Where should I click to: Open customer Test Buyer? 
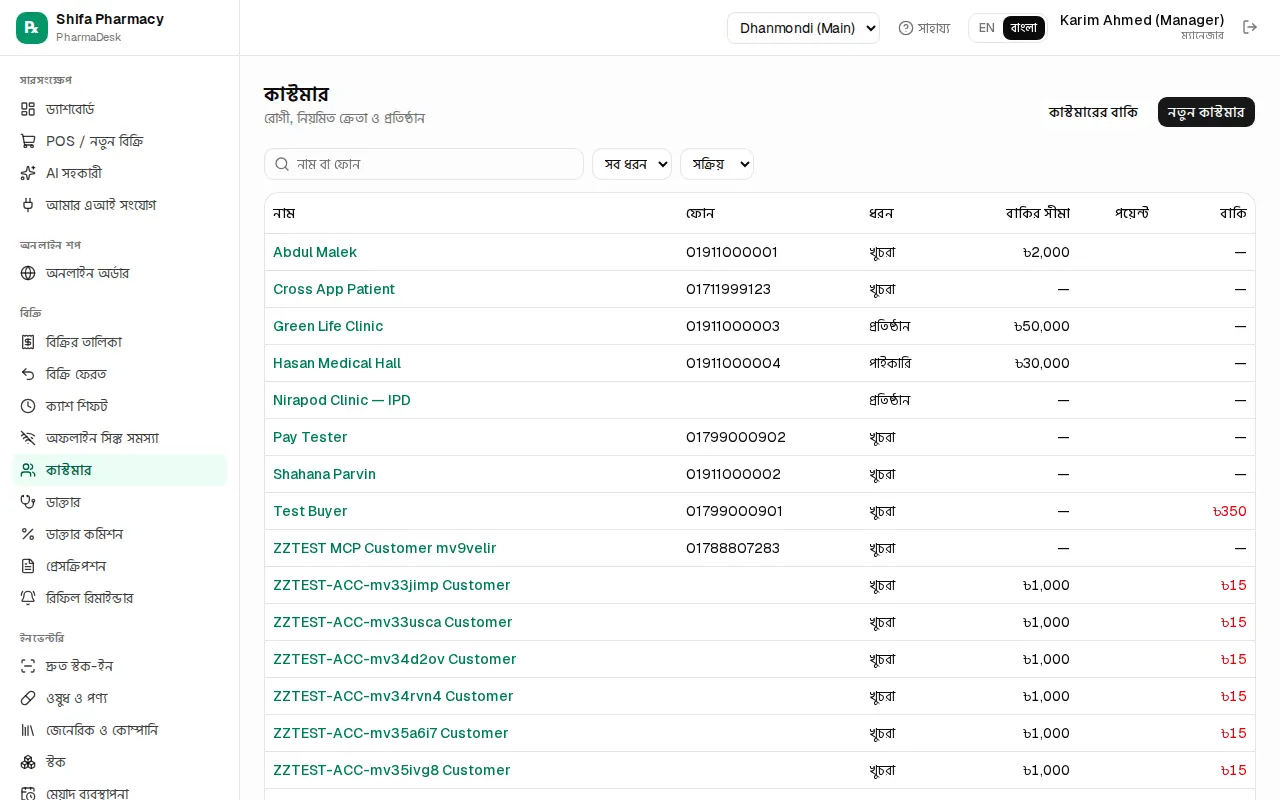pos(310,511)
